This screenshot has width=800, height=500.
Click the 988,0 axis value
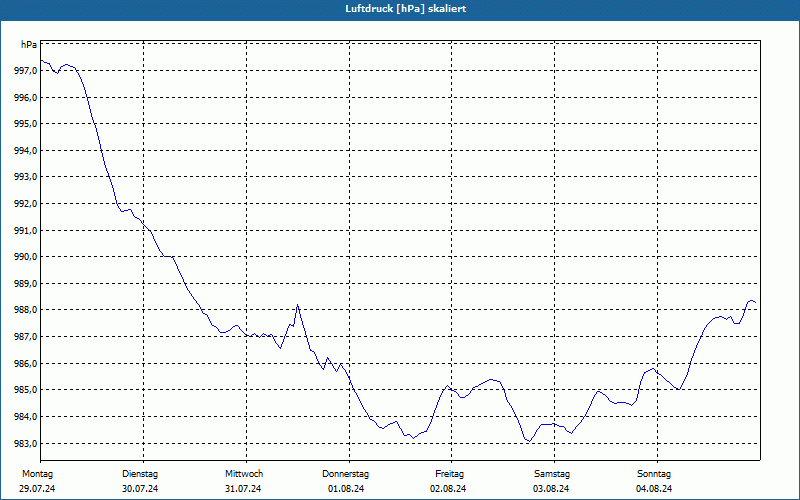click(25, 310)
